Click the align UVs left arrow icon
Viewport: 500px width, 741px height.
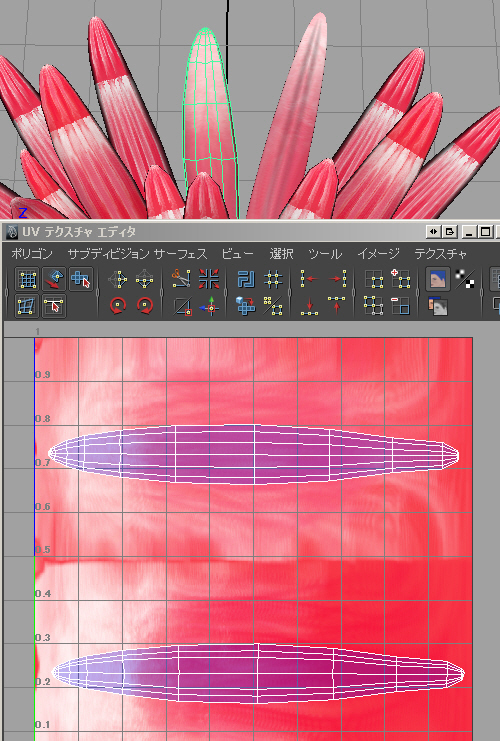pyautogui.click(x=310, y=279)
